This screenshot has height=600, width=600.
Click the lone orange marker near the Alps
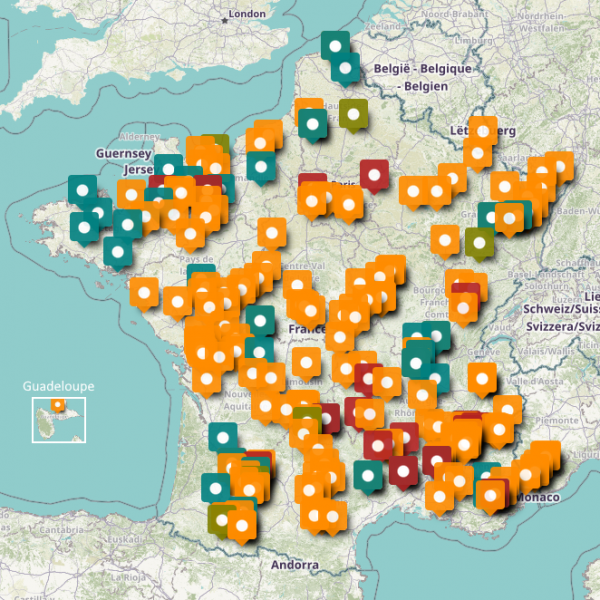tap(482, 377)
